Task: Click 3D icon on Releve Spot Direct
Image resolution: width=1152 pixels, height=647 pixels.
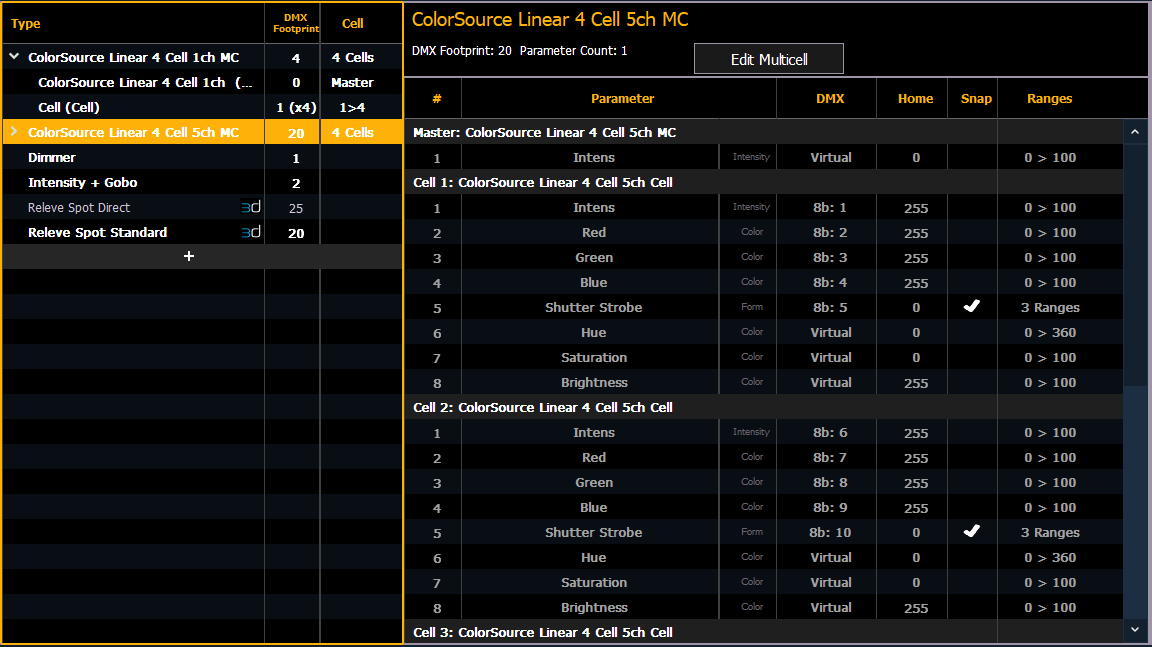Action: [251, 208]
